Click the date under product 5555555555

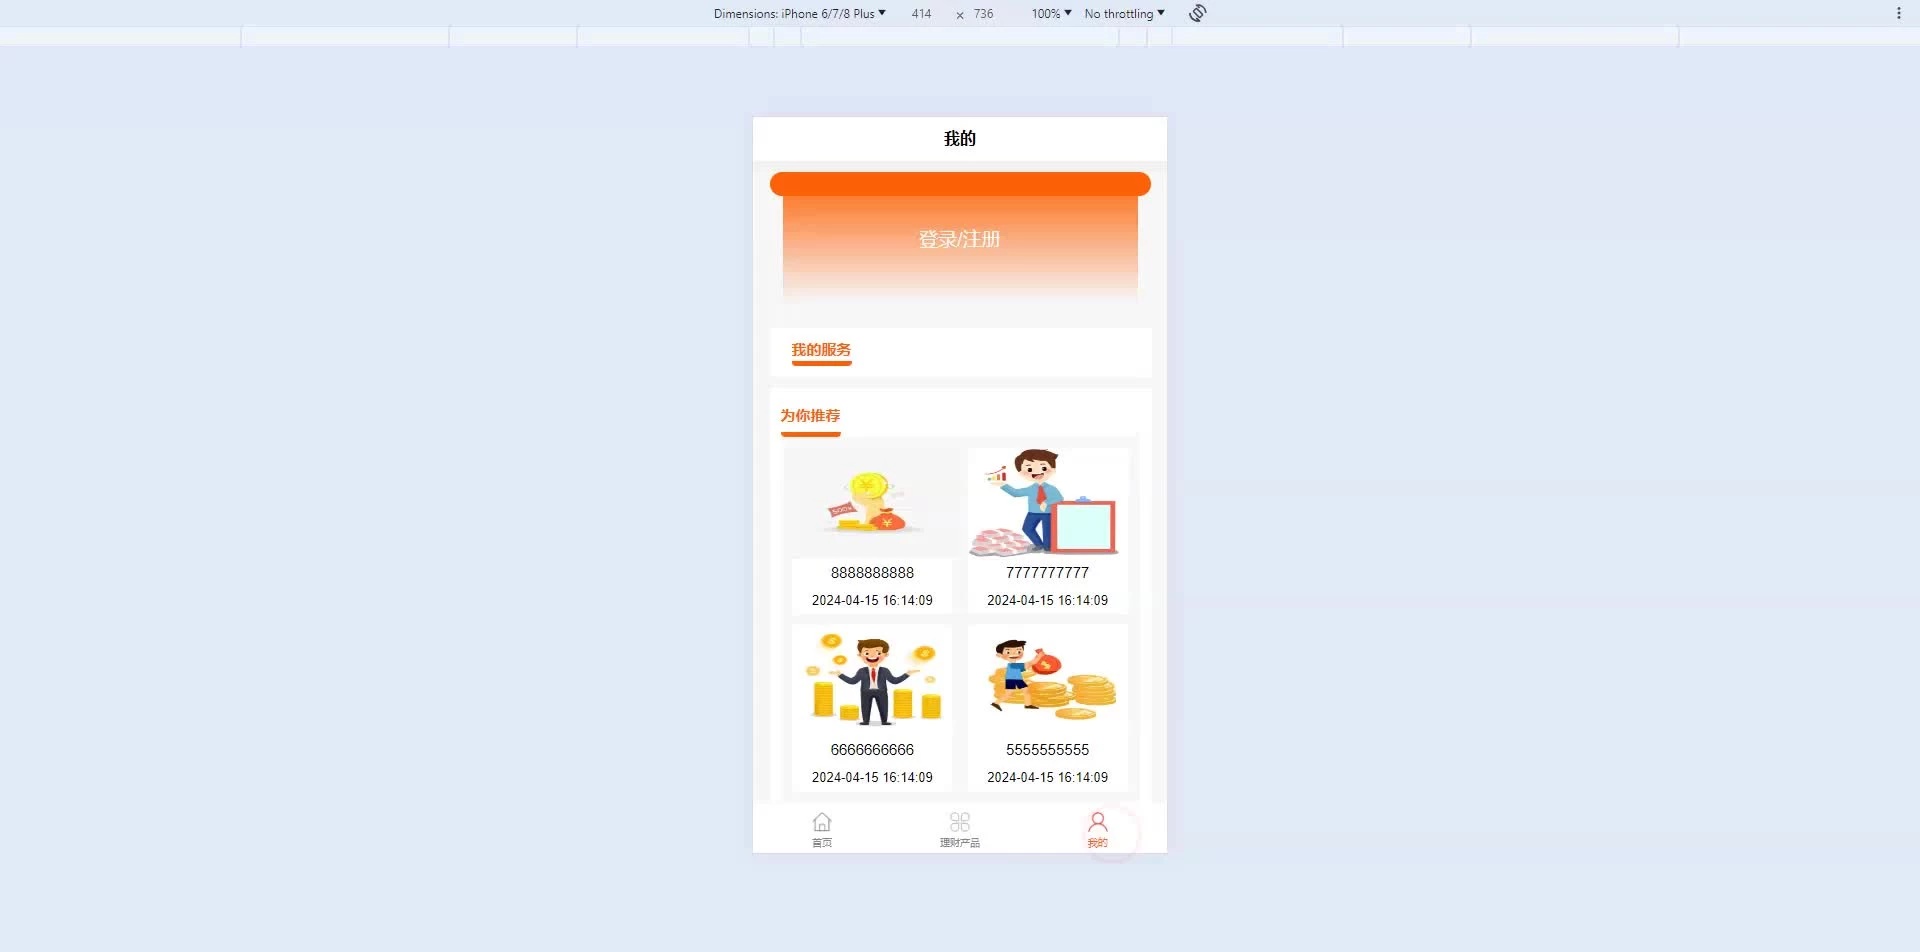(1047, 778)
